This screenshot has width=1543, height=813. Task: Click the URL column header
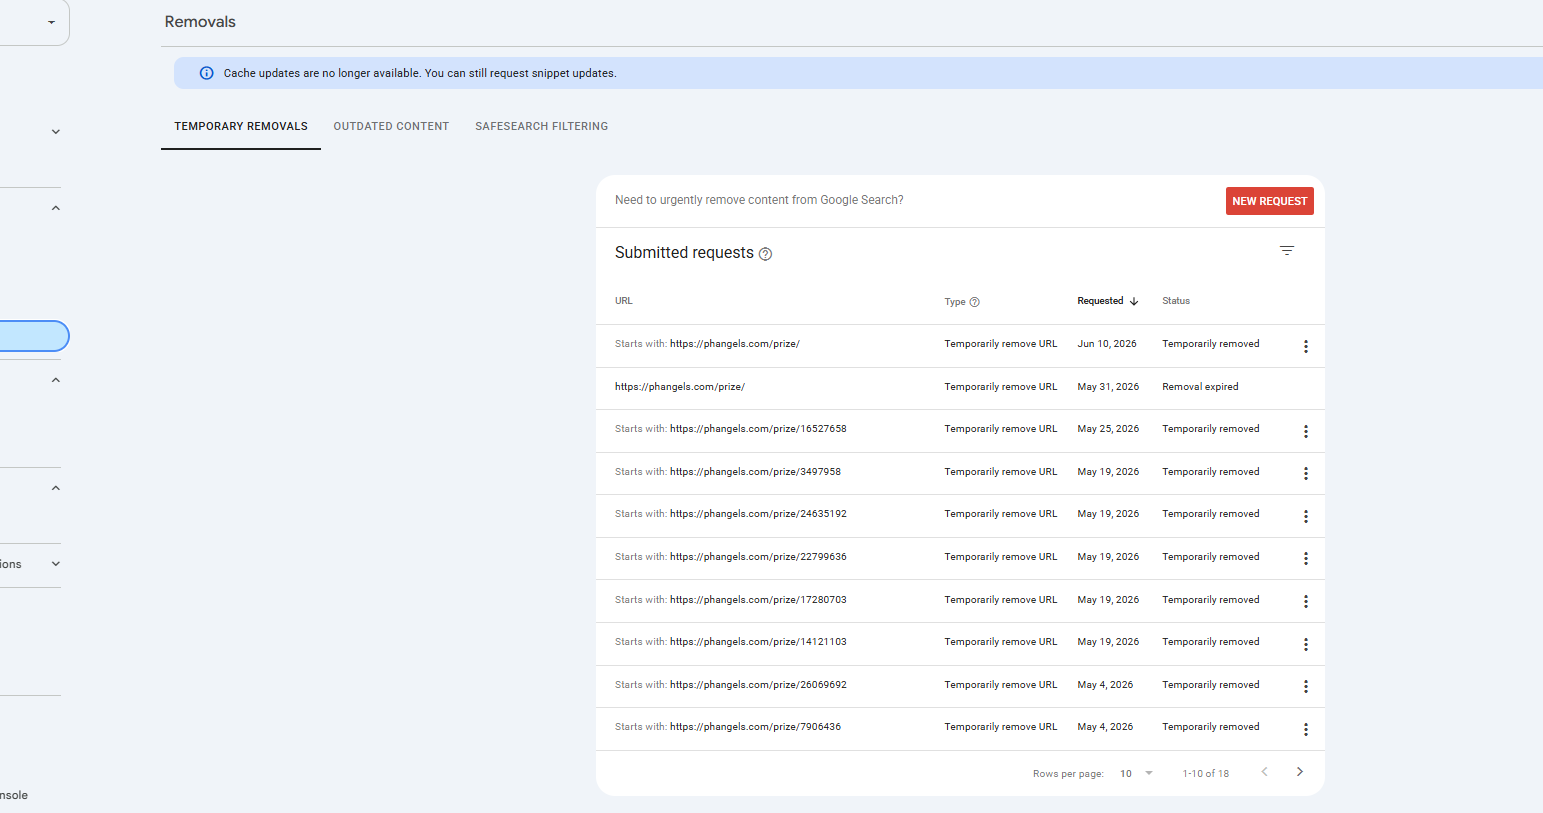(x=624, y=301)
